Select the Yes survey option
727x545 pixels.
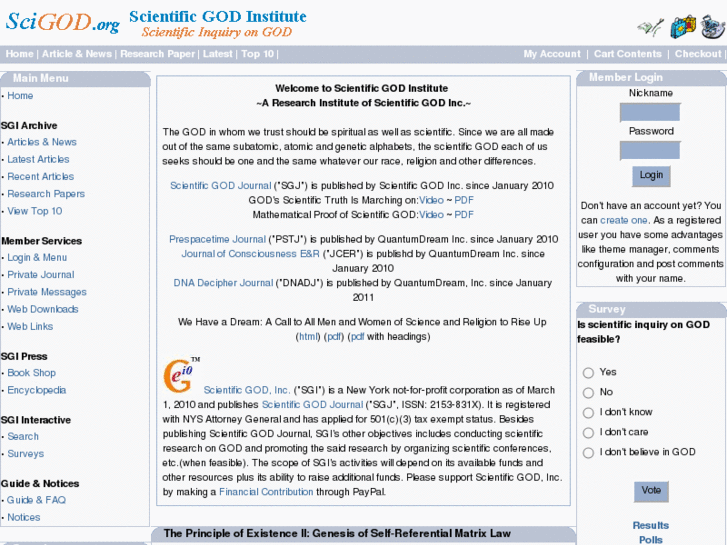click(x=588, y=372)
